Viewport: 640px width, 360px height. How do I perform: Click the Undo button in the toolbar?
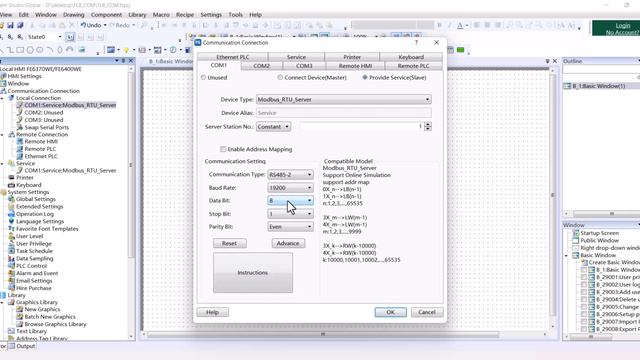91,25
